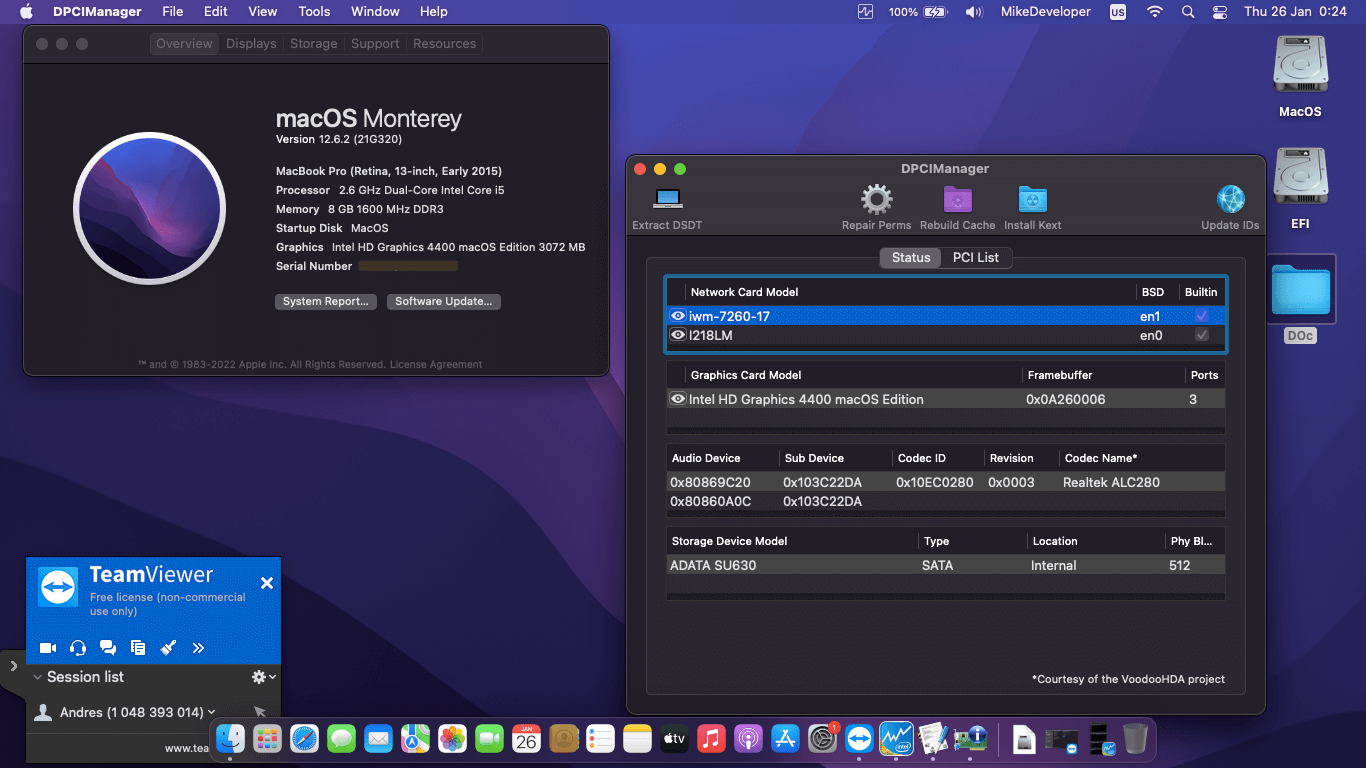Click the Wi-Fi status icon in the menu bar
This screenshot has height=768, width=1366.
click(x=1155, y=12)
